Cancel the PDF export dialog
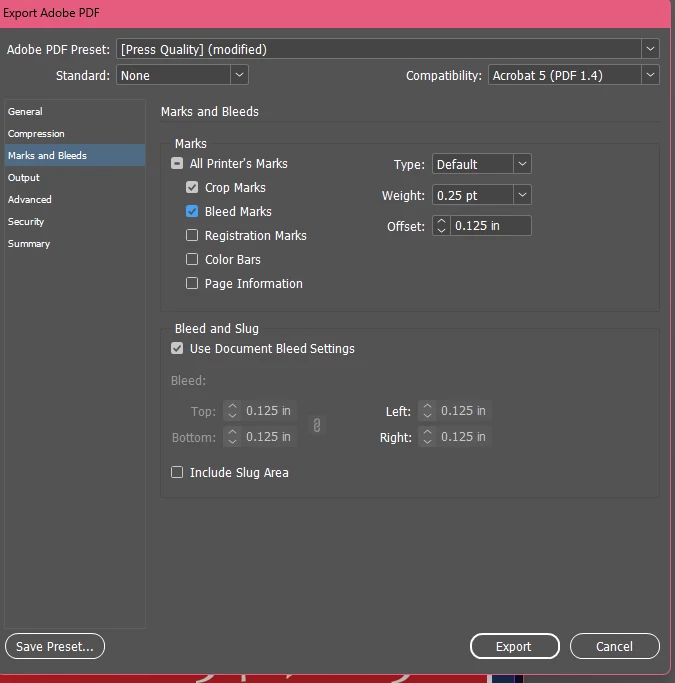Viewport: 675px width, 683px height. [614, 646]
